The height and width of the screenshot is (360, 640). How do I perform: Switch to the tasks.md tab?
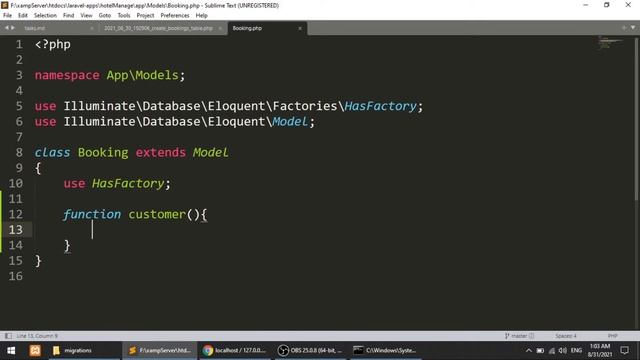[57, 28]
